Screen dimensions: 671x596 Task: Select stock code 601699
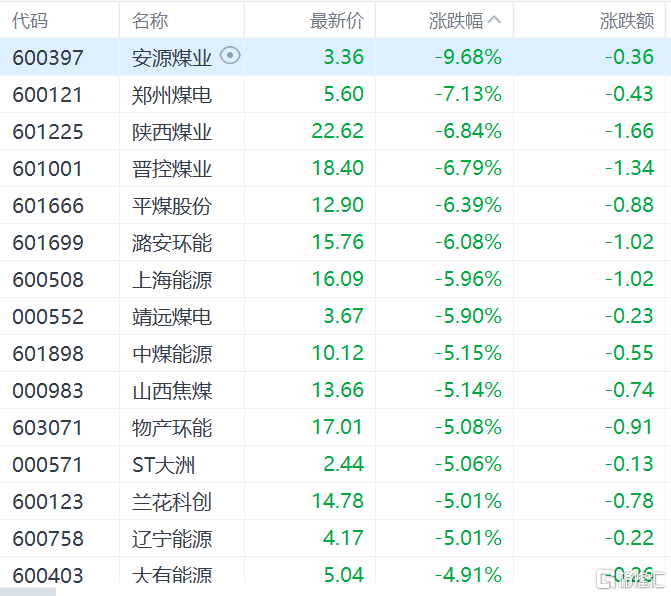click(48, 243)
